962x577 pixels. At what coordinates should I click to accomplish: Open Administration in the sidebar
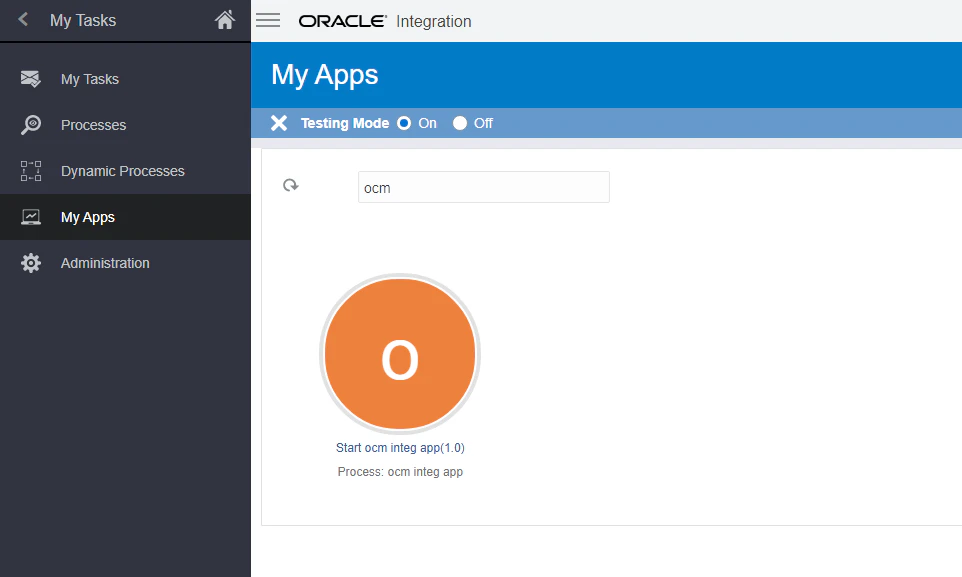[x=125, y=263]
